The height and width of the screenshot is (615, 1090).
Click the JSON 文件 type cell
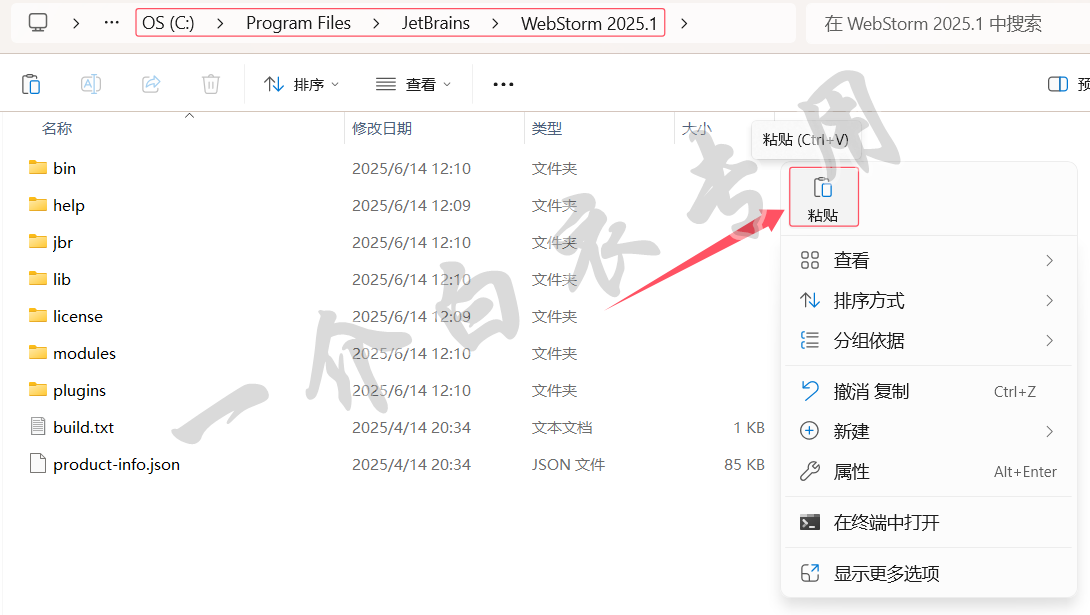[568, 464]
